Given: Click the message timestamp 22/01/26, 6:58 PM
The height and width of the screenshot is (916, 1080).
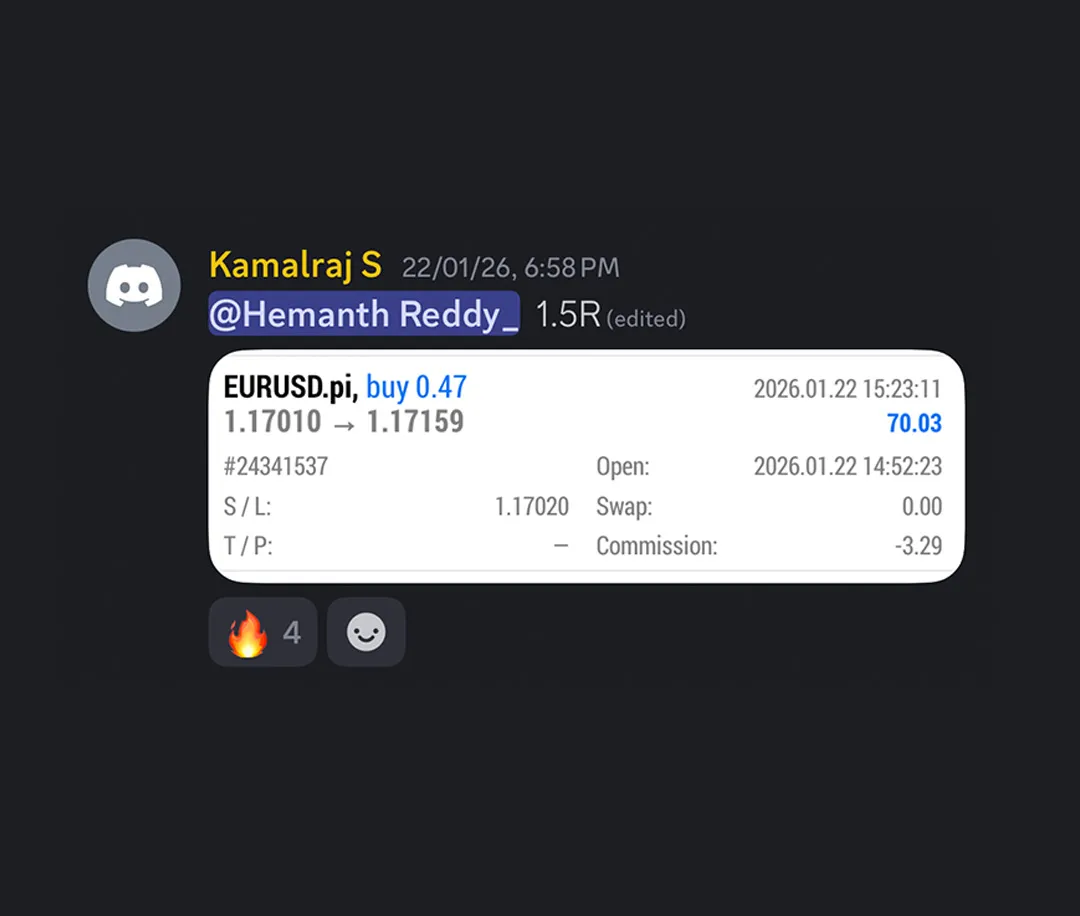Looking at the screenshot, I should 510,268.
